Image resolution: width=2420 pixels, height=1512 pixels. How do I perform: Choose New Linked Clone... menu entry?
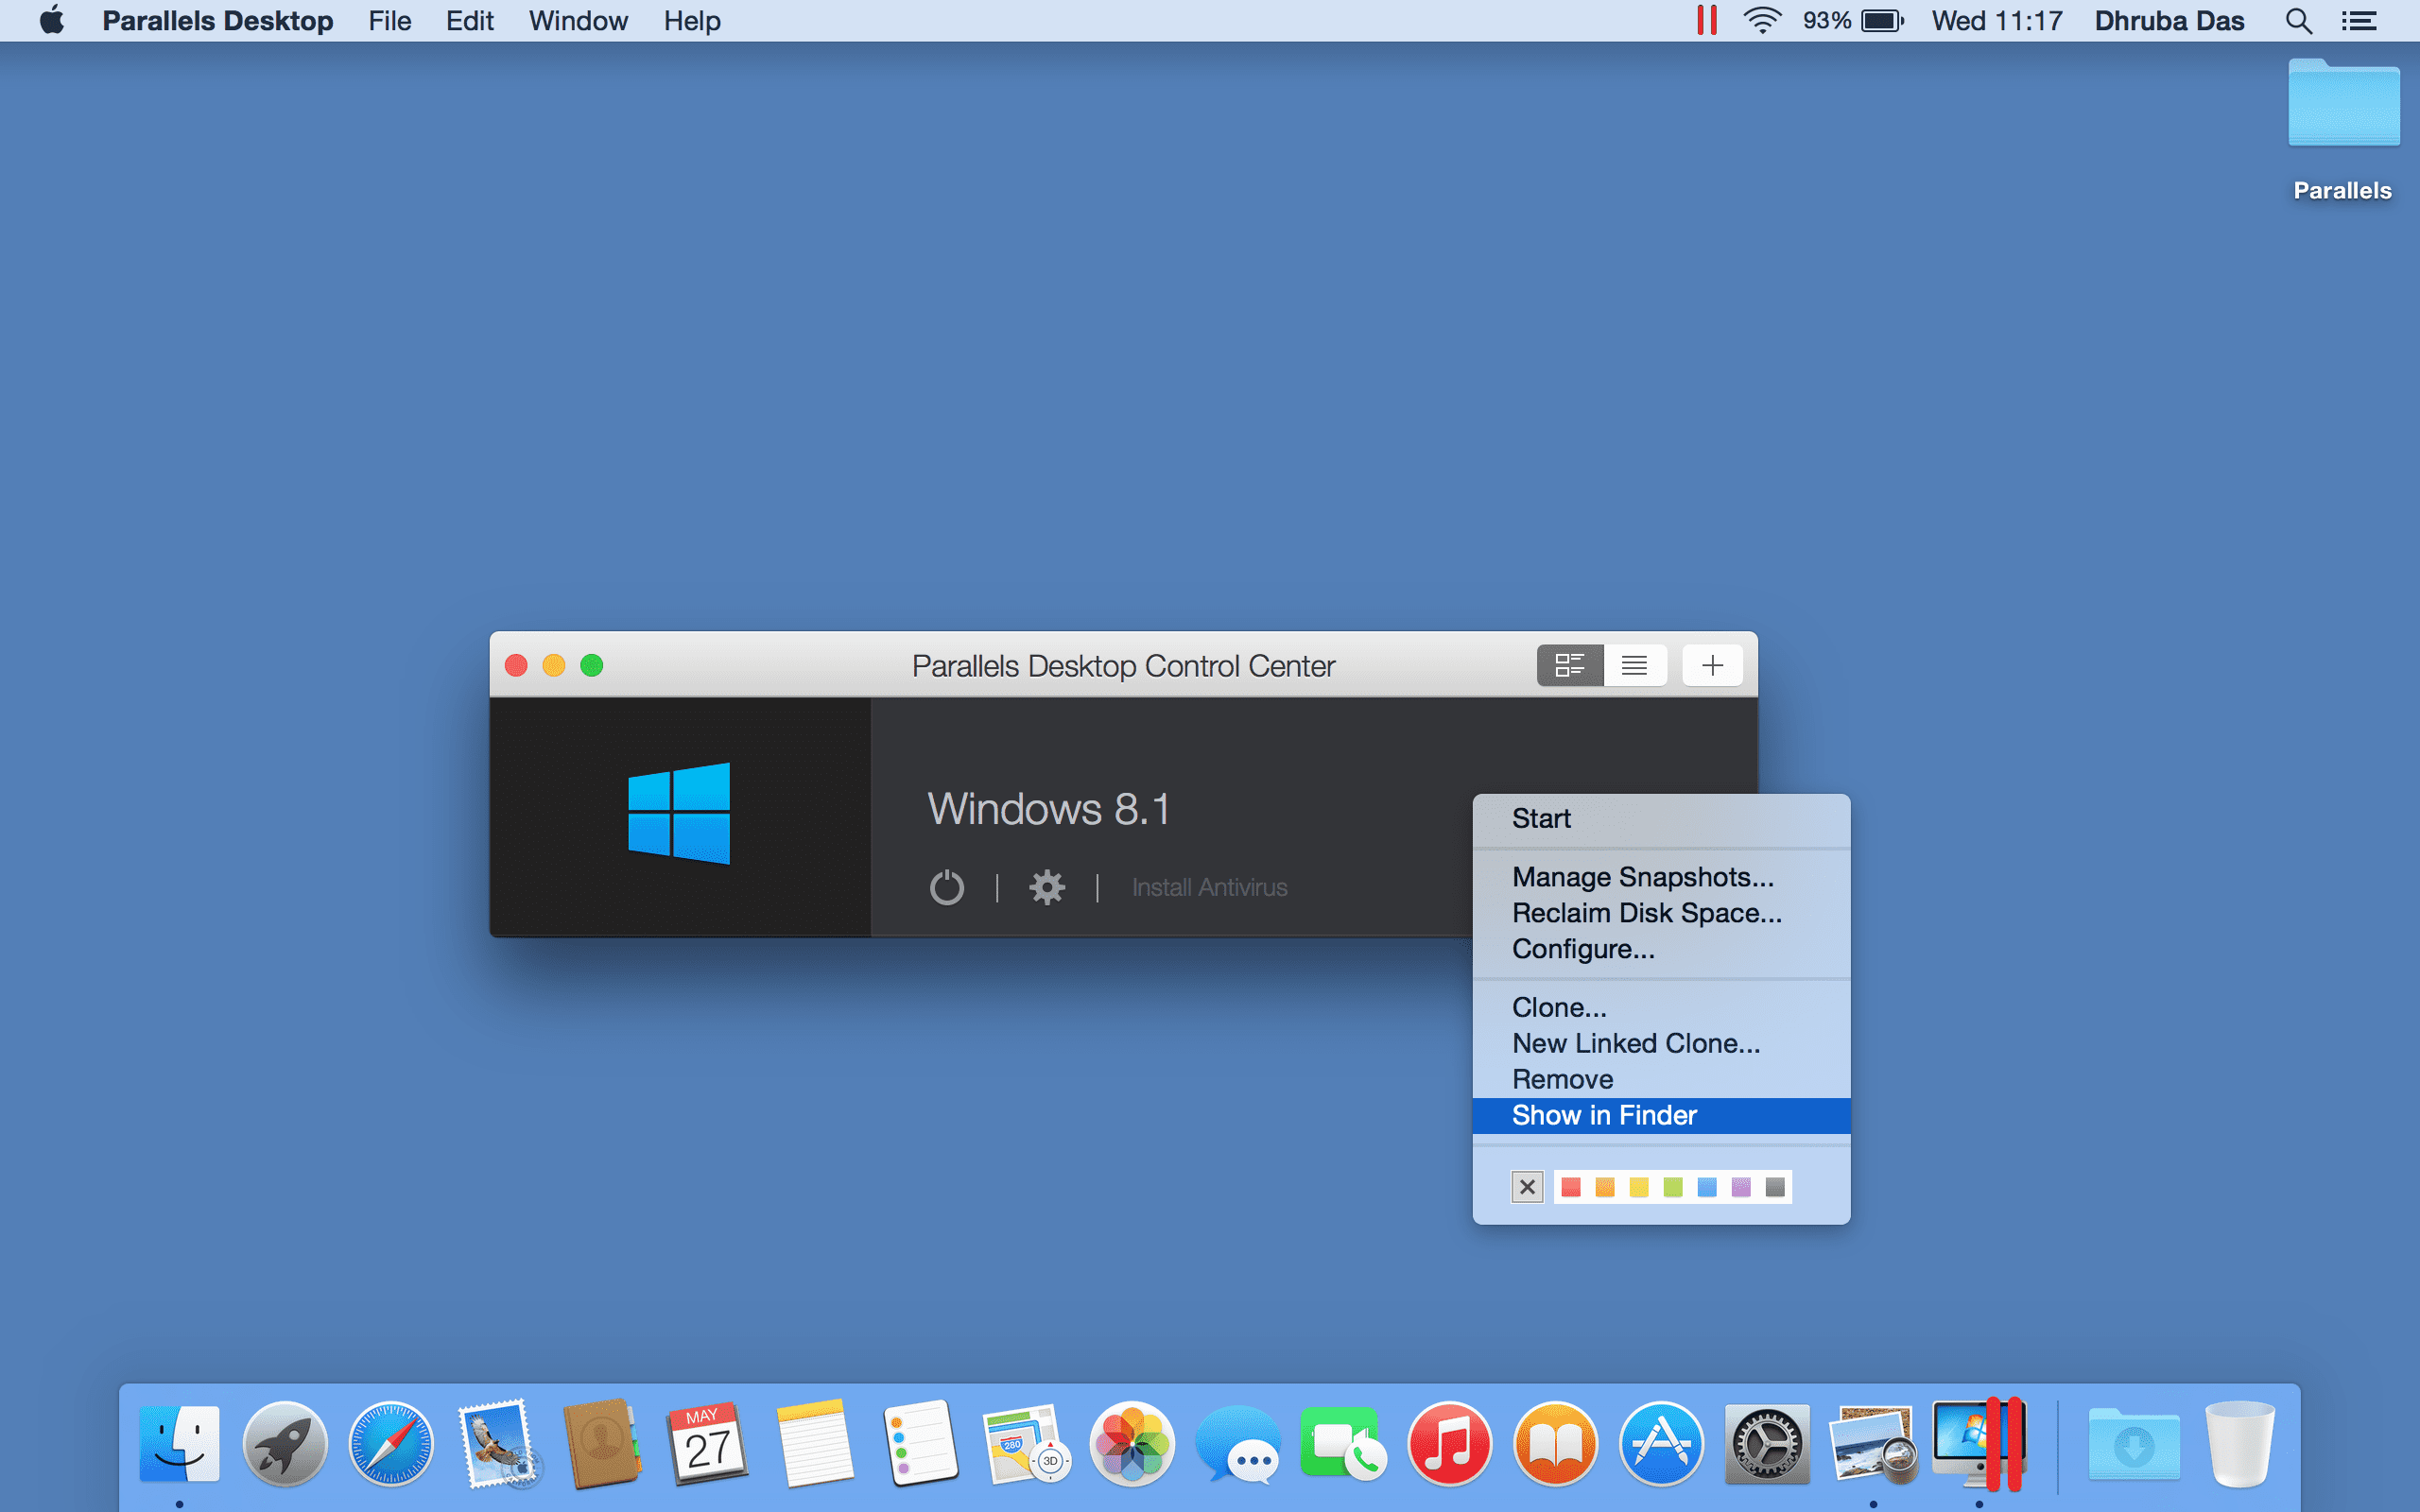1661,1043
